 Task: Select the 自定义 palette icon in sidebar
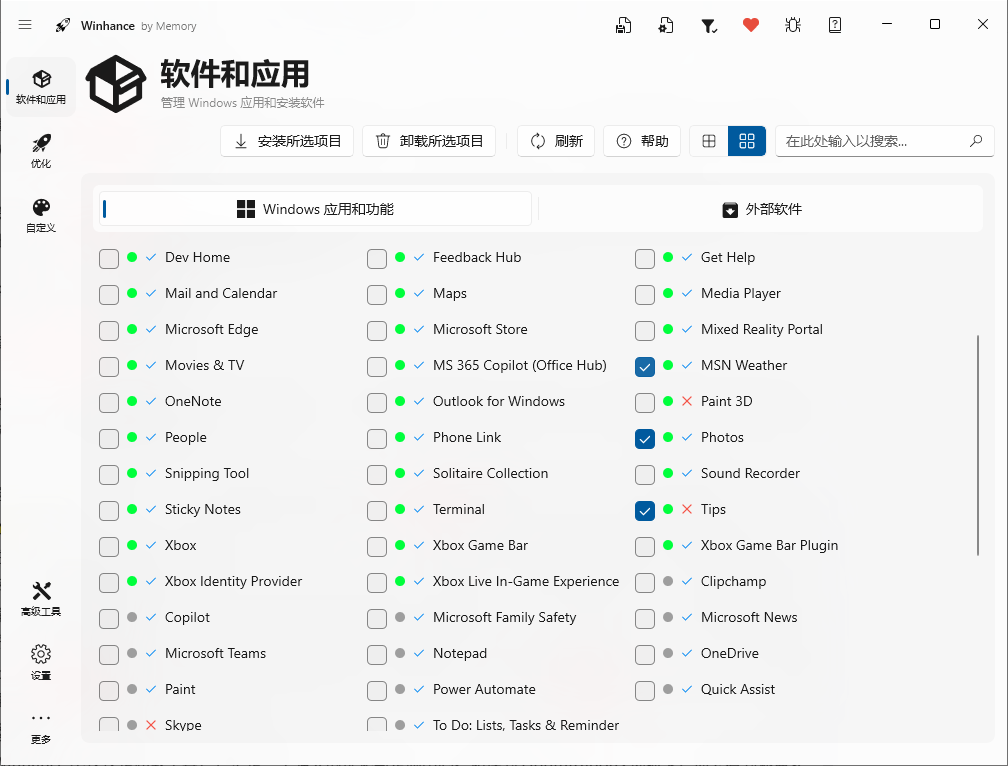tap(40, 215)
